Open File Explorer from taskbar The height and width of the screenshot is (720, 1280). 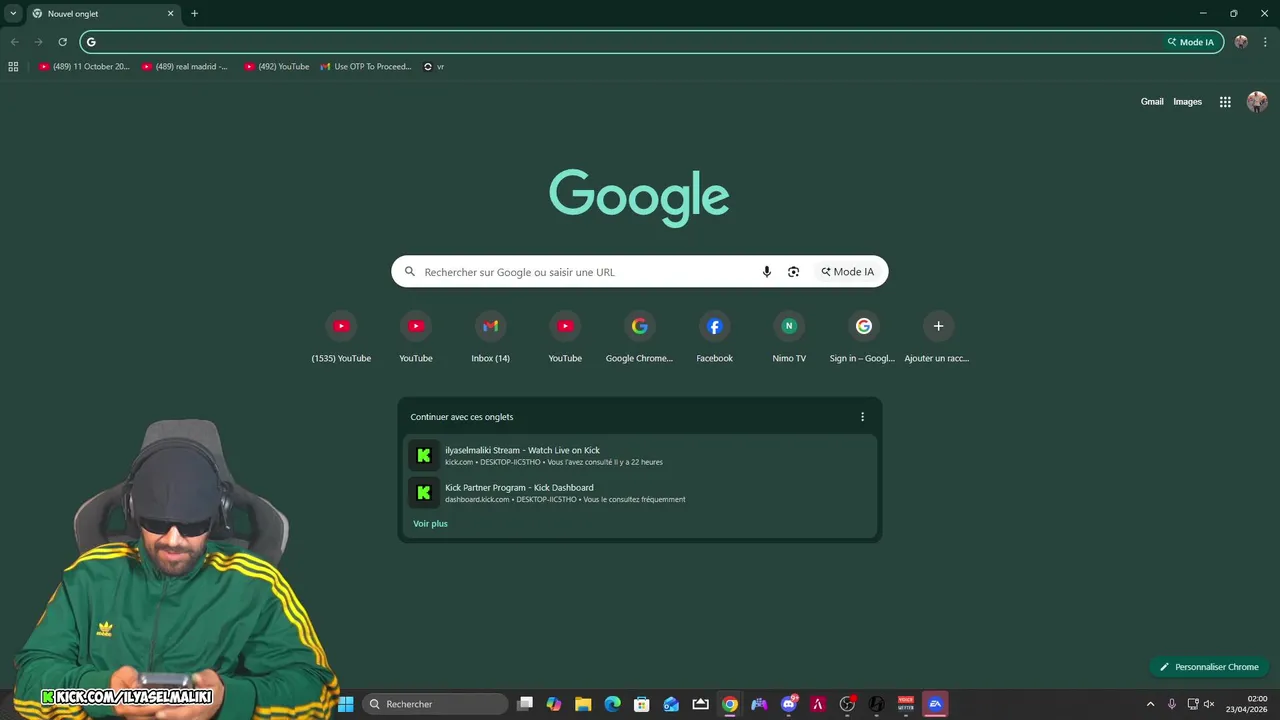pyautogui.click(x=583, y=704)
